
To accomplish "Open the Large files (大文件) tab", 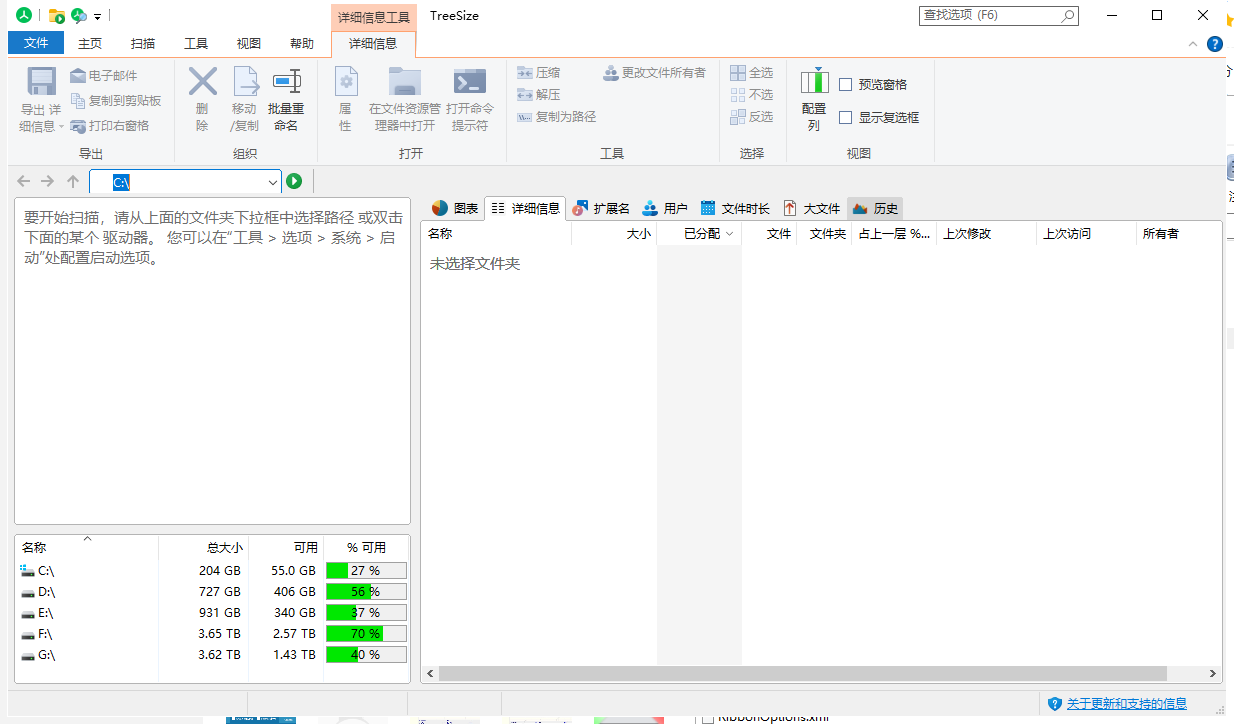I will pyautogui.click(x=812, y=208).
